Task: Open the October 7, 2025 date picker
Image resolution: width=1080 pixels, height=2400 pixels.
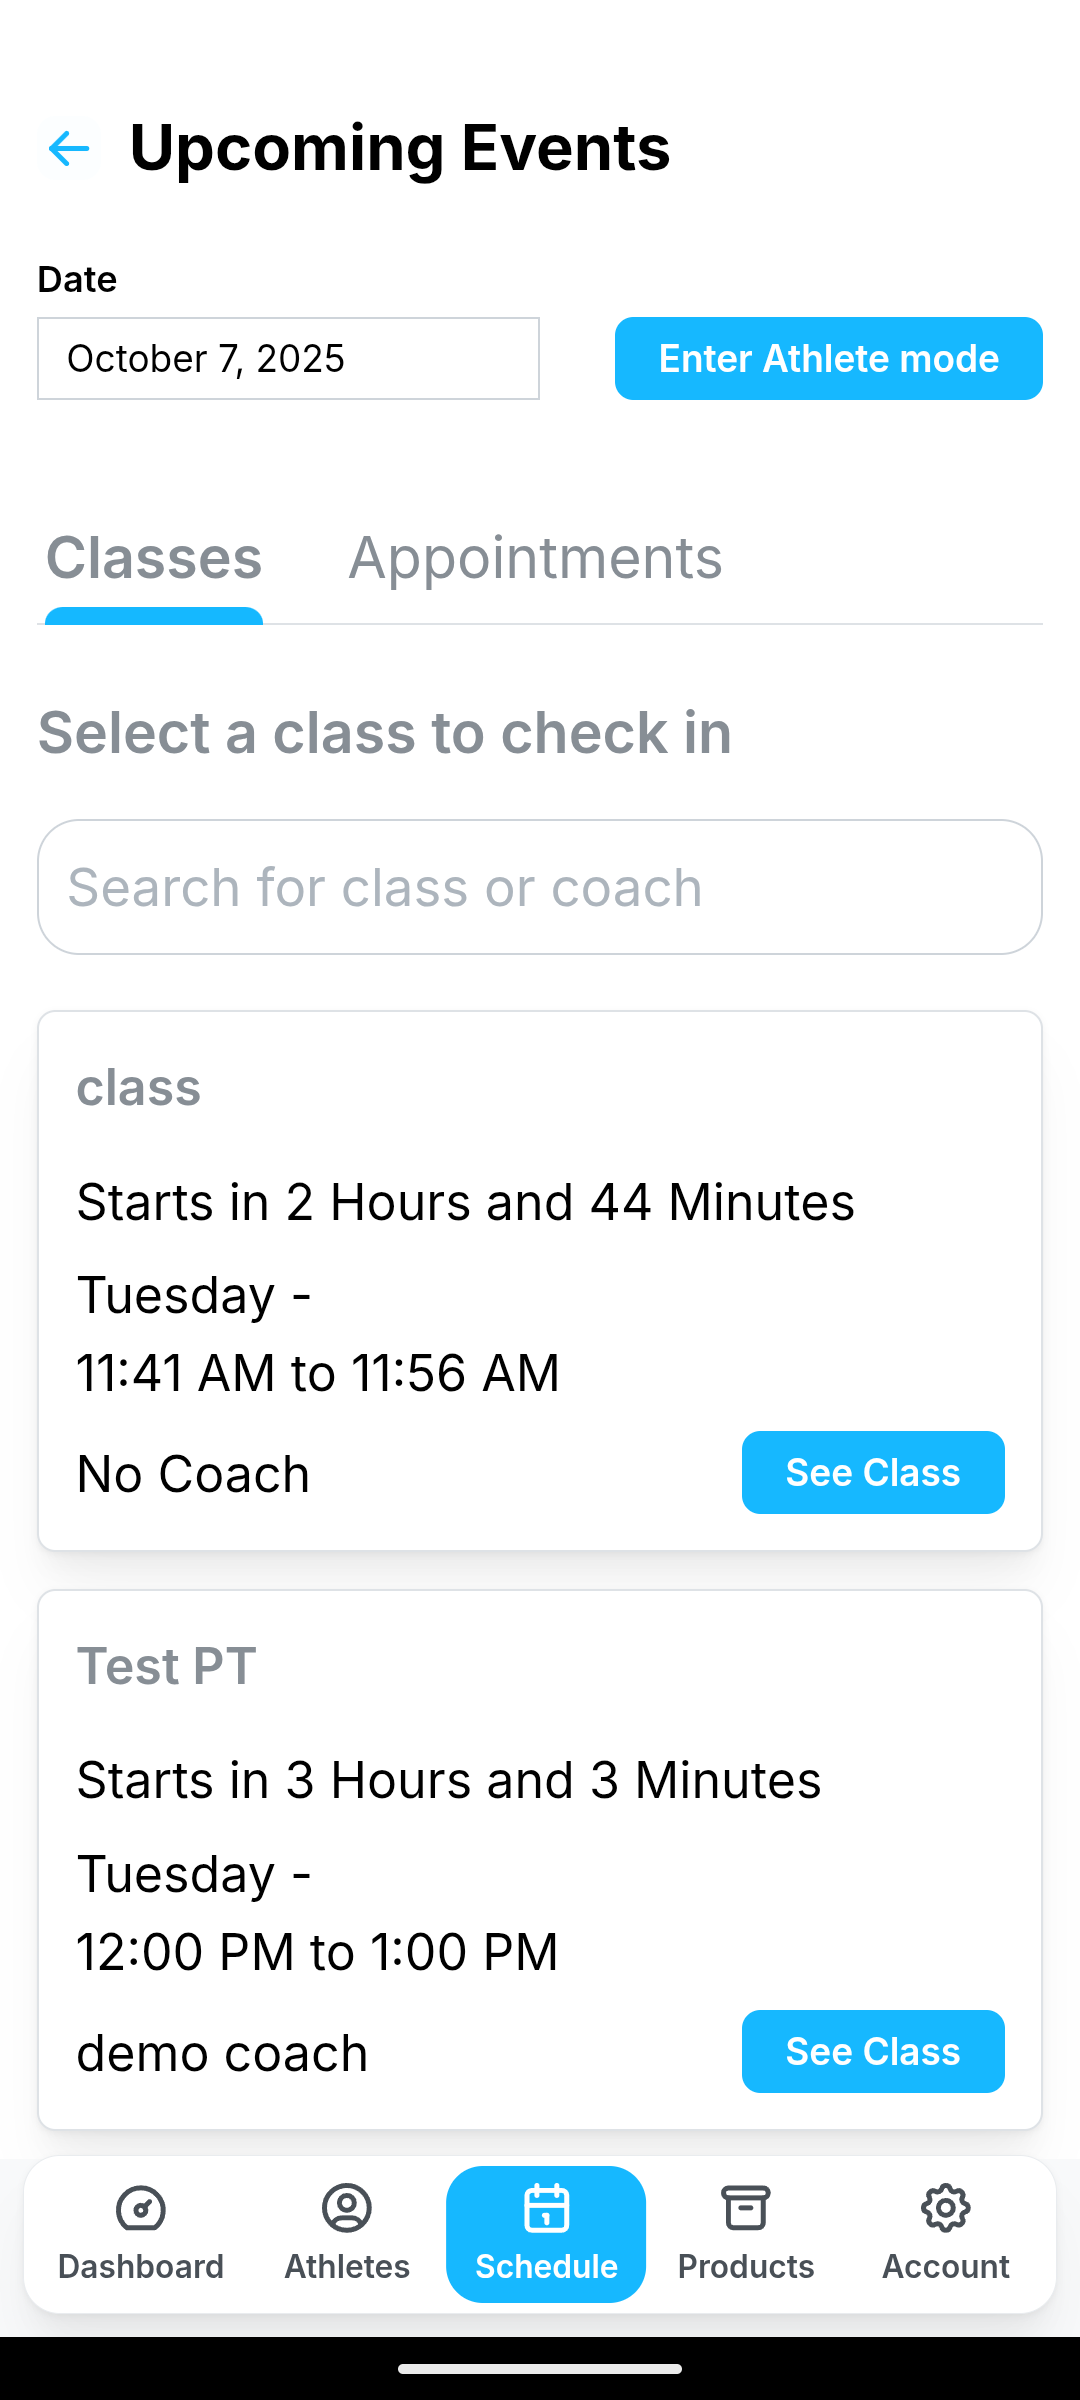Action: click(x=288, y=359)
